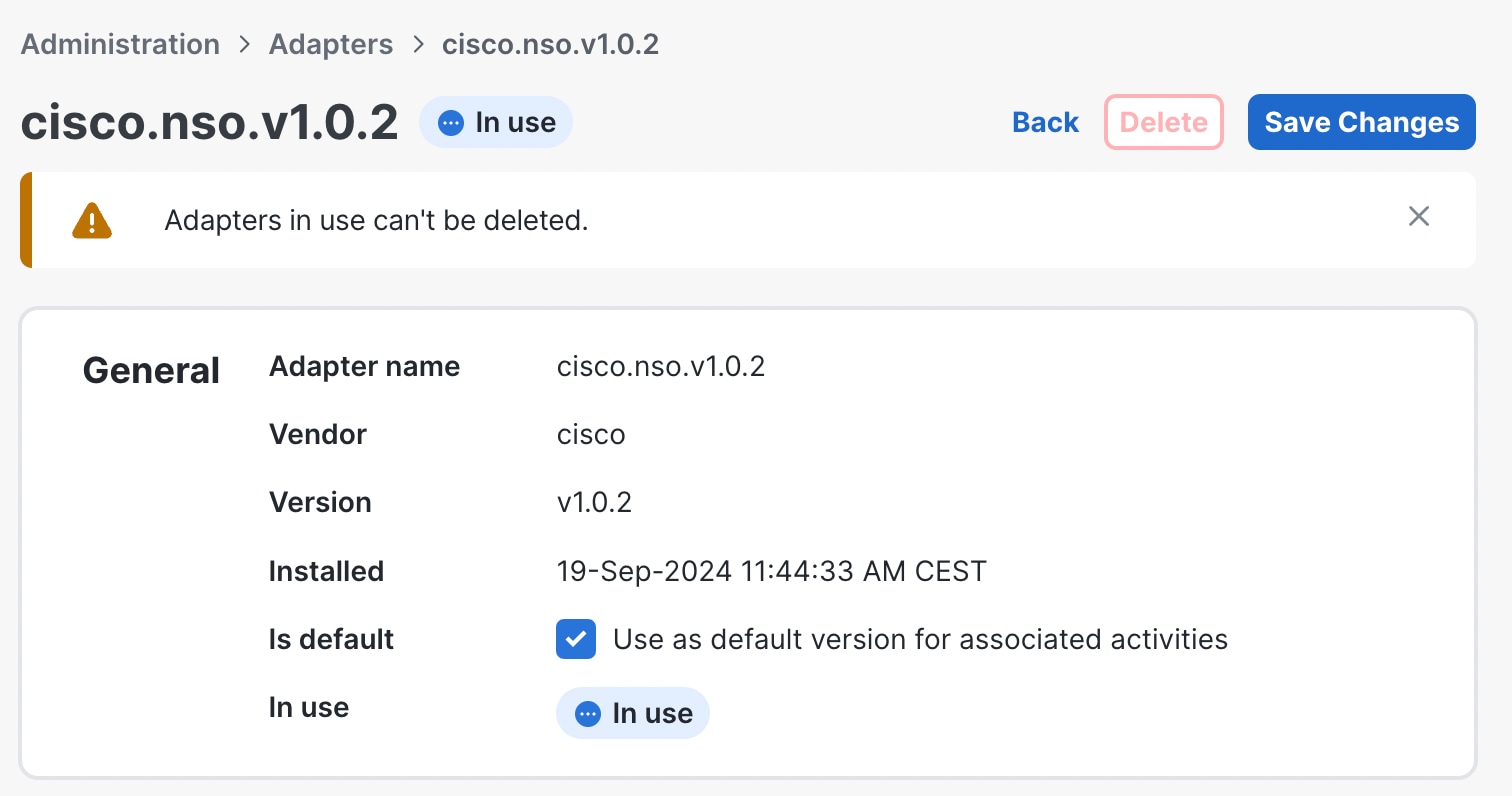Click the Save Changes button
The height and width of the screenshot is (796, 1512).
pos(1361,122)
